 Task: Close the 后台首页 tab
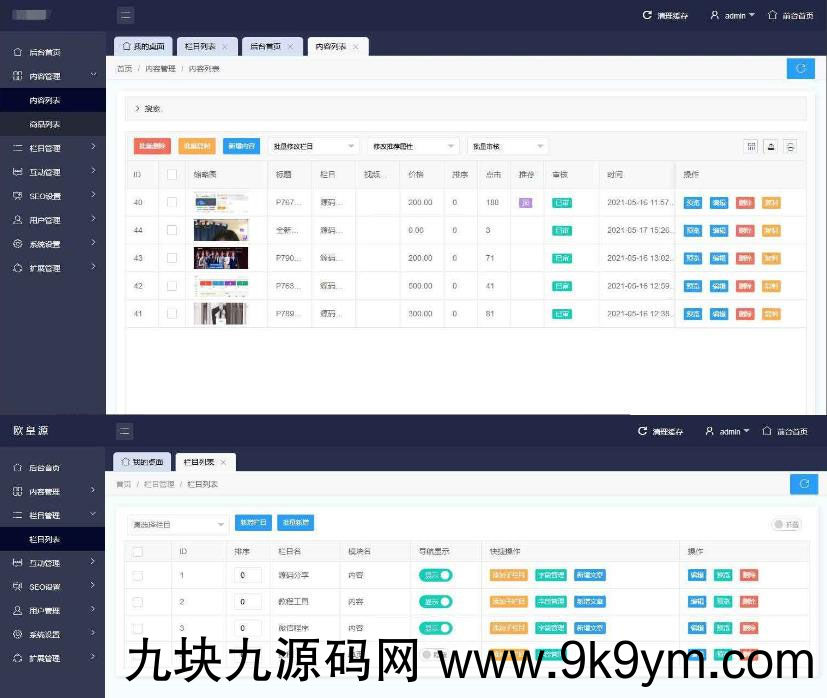290,47
